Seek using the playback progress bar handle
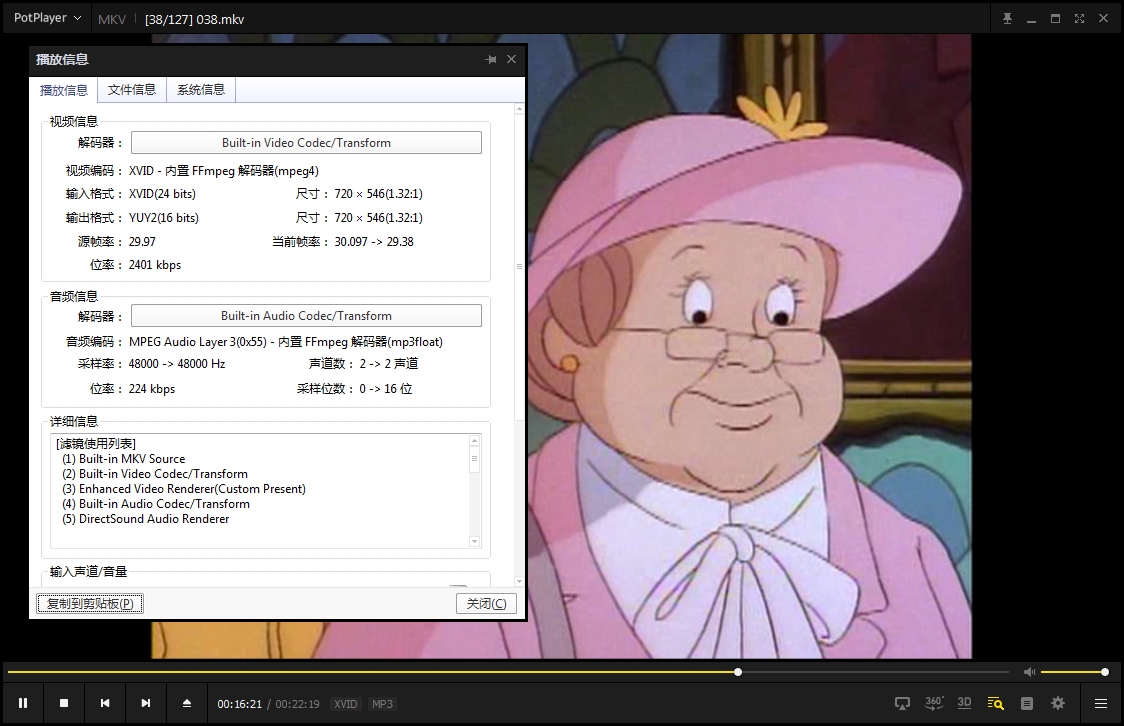 (738, 672)
